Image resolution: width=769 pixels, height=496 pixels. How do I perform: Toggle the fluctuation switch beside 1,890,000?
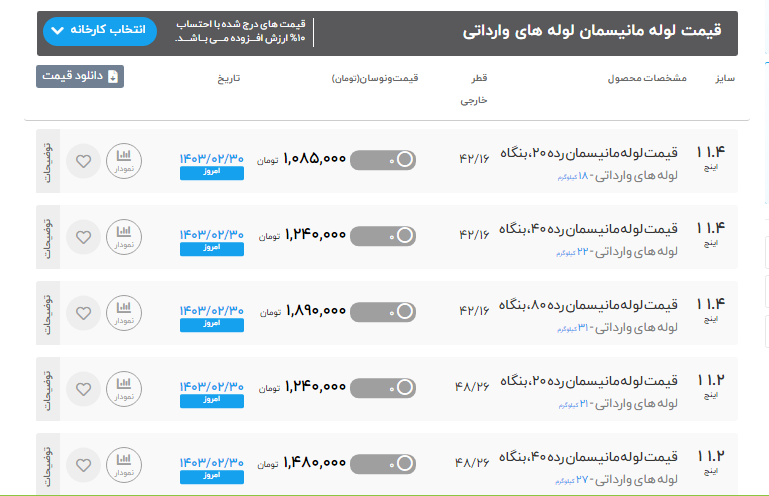click(383, 312)
